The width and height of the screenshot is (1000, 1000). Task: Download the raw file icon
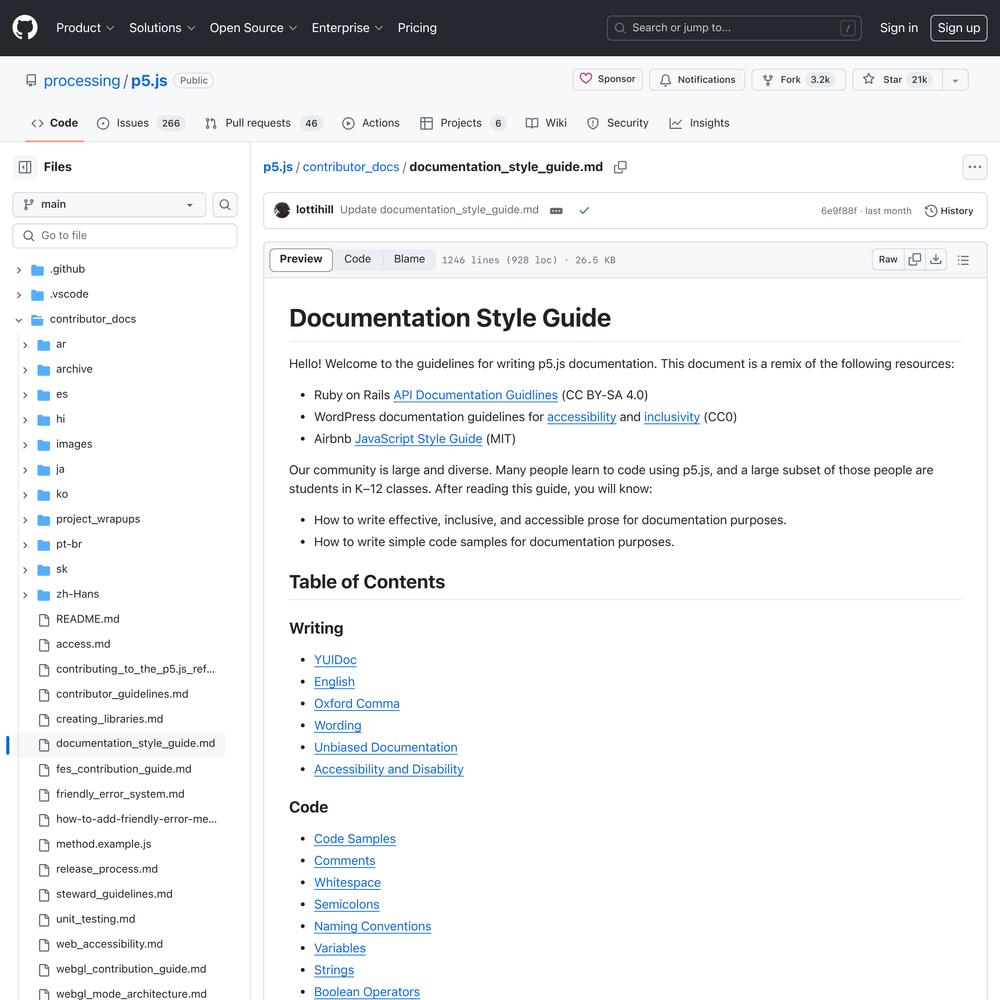click(x=936, y=260)
